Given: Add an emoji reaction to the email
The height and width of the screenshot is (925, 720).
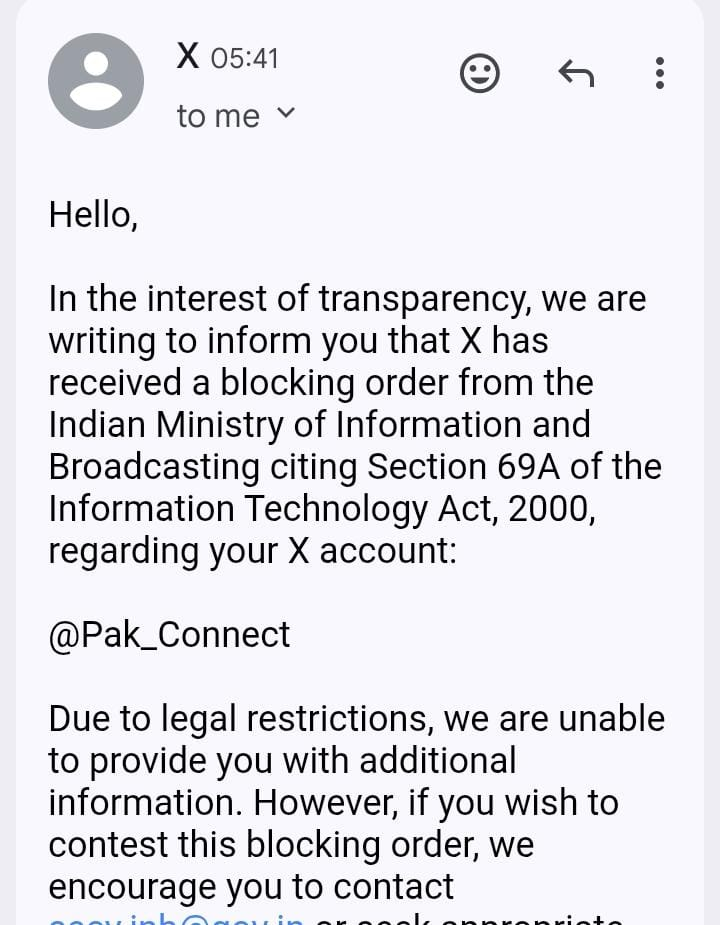Looking at the screenshot, I should pyautogui.click(x=480, y=73).
